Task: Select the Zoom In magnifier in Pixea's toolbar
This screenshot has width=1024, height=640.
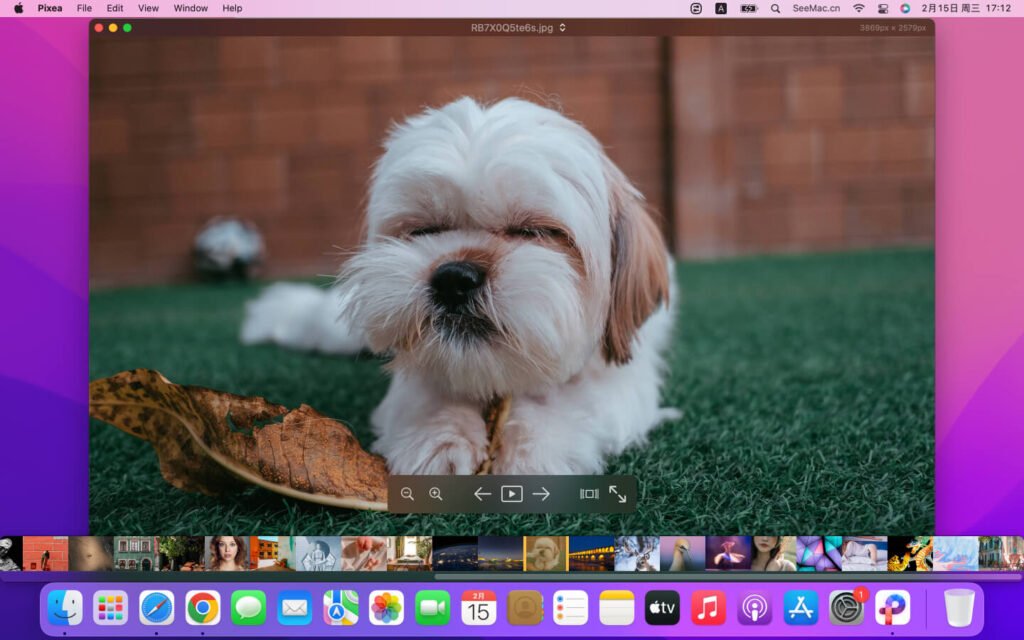Action: (436, 493)
